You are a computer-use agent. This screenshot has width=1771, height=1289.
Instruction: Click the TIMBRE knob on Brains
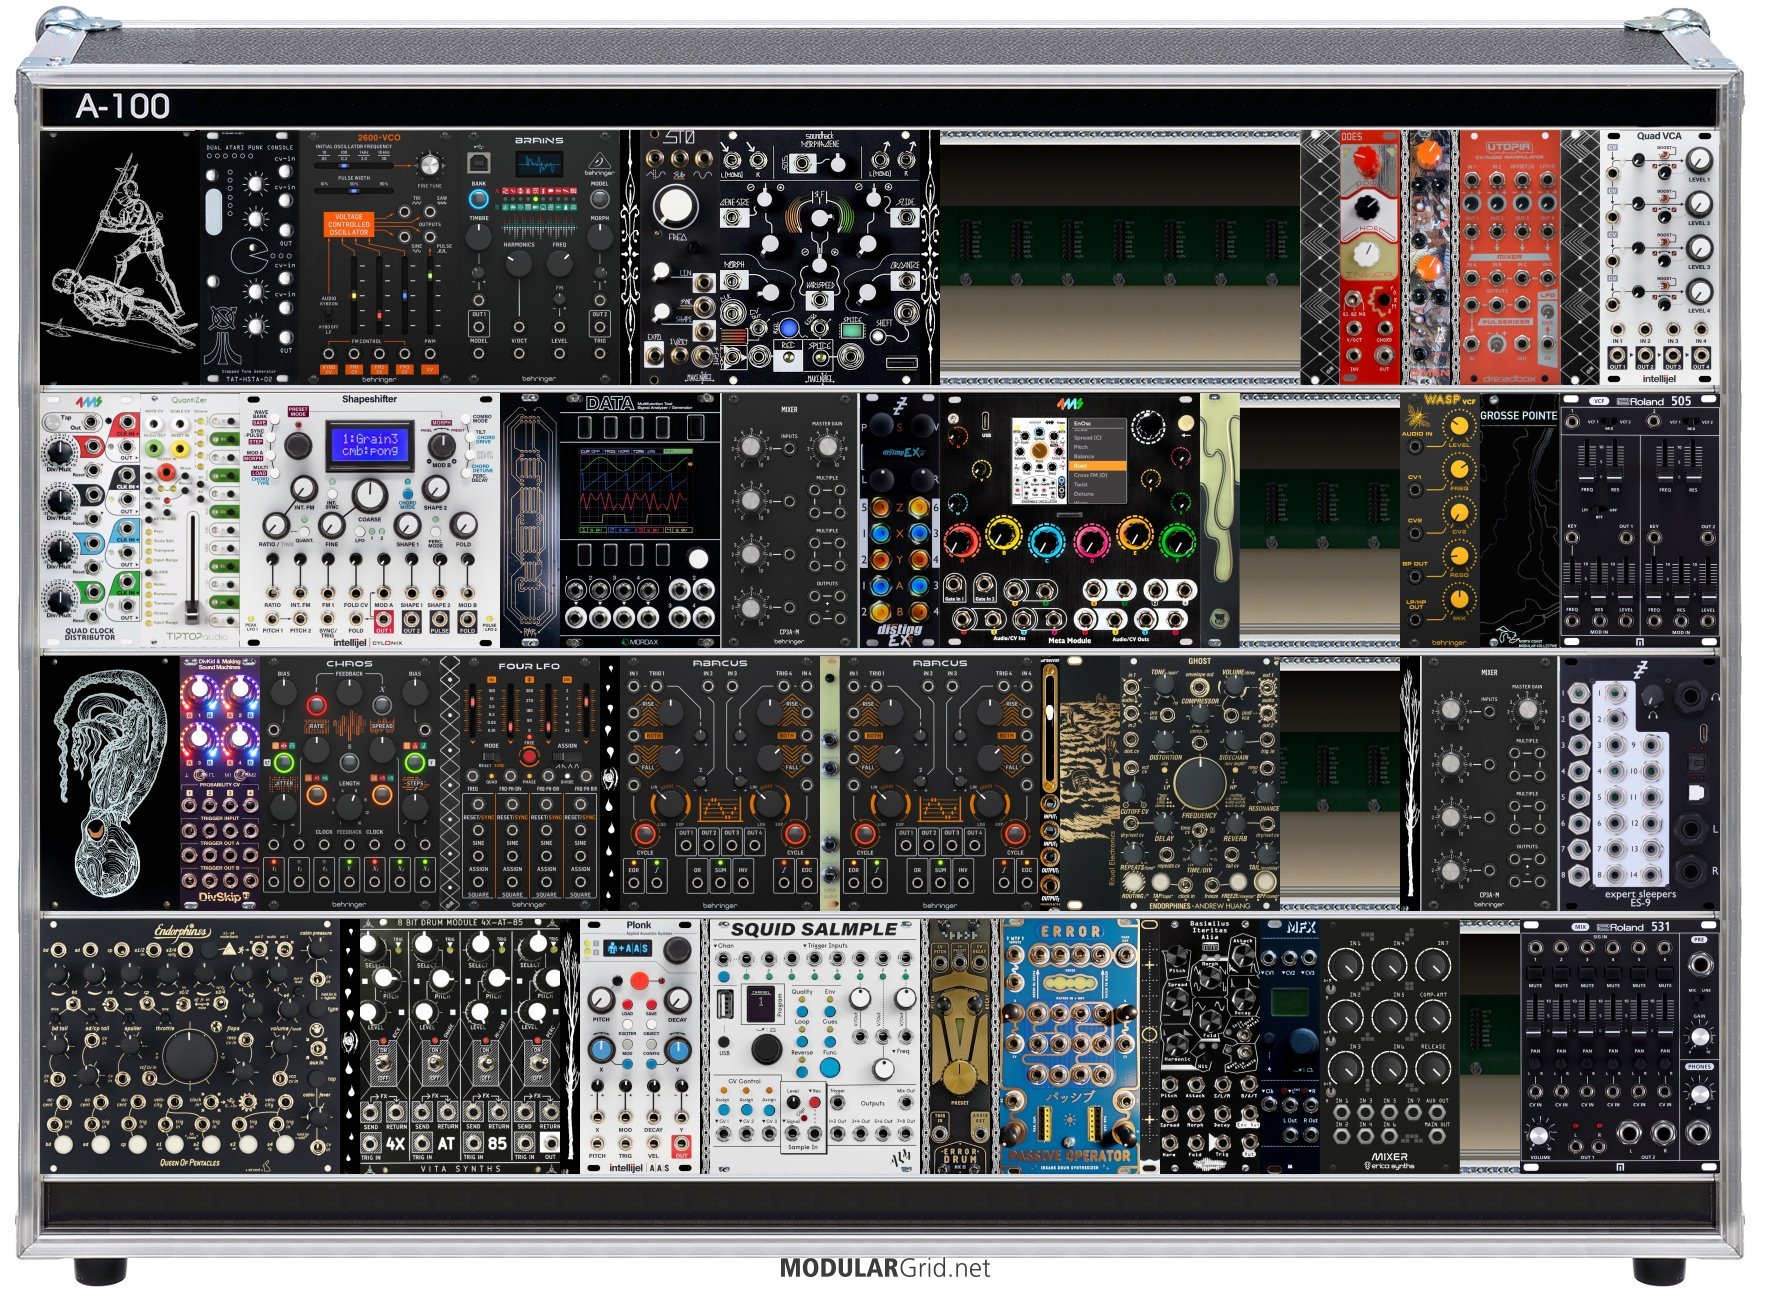tap(479, 238)
